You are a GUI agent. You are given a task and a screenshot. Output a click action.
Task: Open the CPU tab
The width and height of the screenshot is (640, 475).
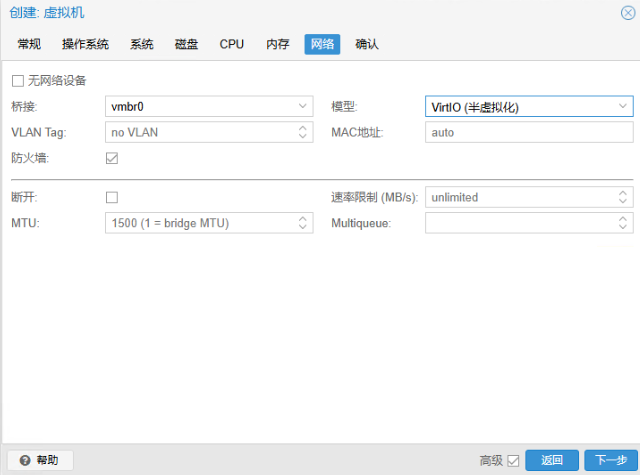coord(231,44)
